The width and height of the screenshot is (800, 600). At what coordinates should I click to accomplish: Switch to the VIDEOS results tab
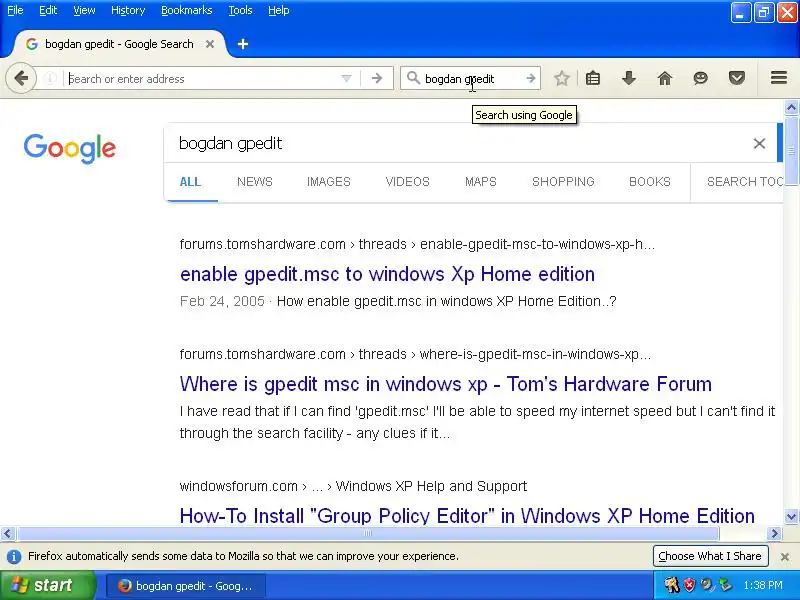pos(408,182)
